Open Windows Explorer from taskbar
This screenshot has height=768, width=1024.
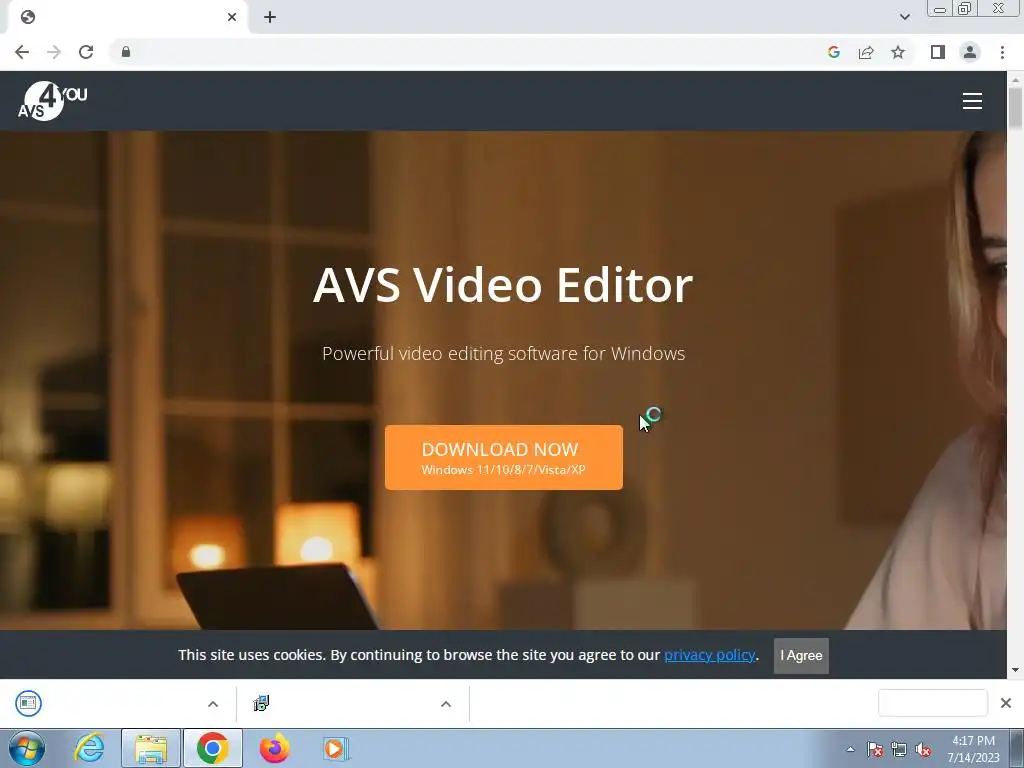[151, 748]
